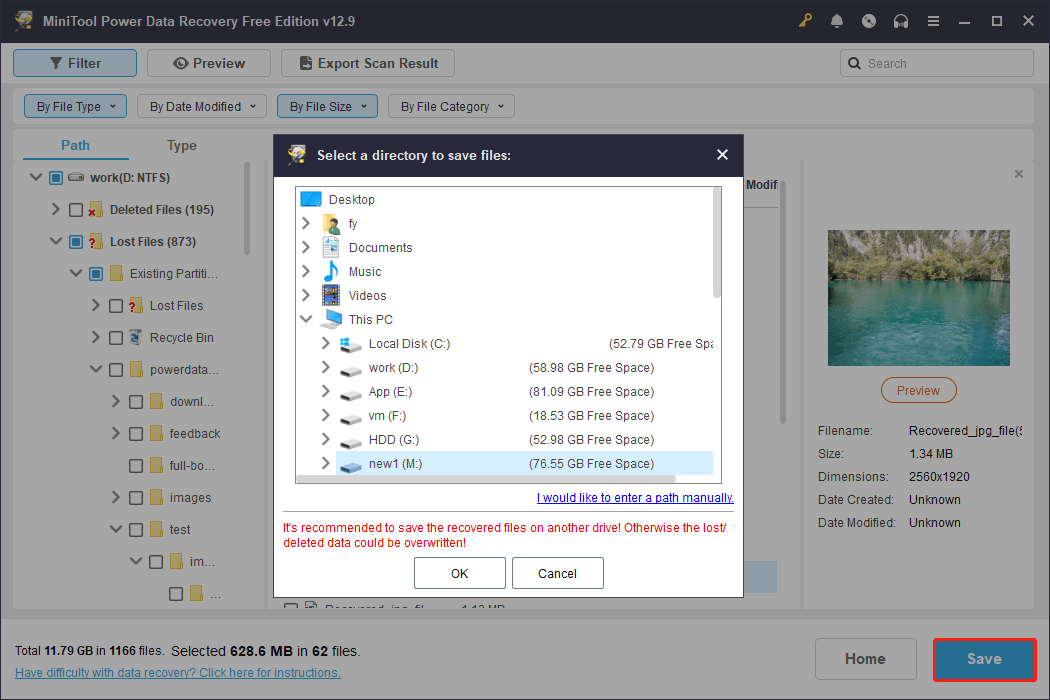Image resolution: width=1050 pixels, height=700 pixels.
Task: Open the notification bell icon
Action: (836, 21)
